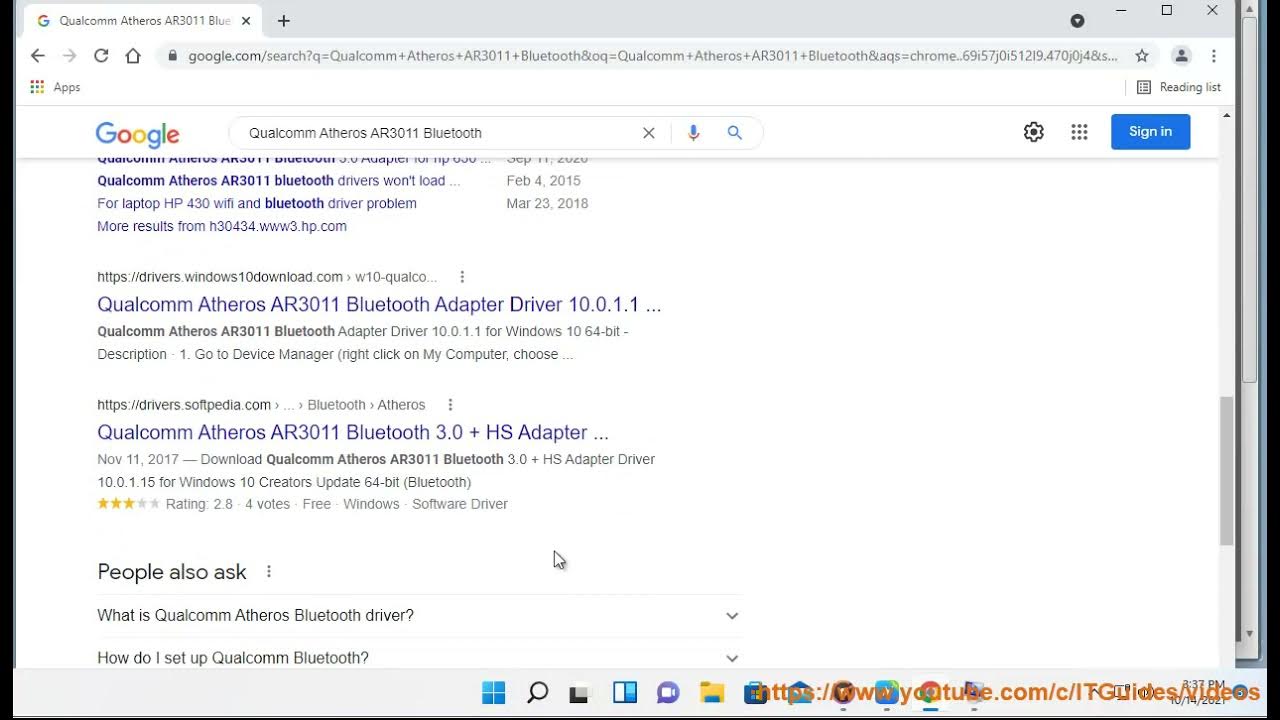Screen dimensions: 1280x720
Task: Click the Google logo
Action: 137,134
